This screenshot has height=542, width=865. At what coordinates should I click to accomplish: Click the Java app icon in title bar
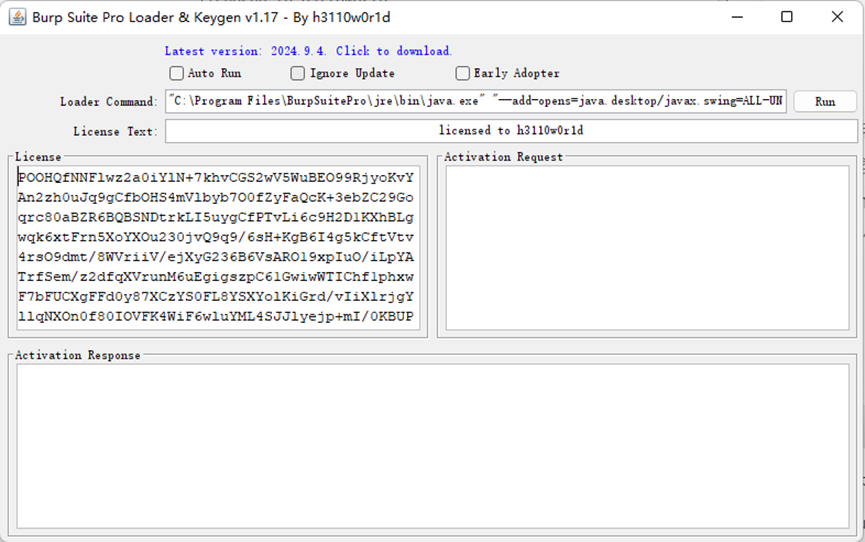(17, 17)
